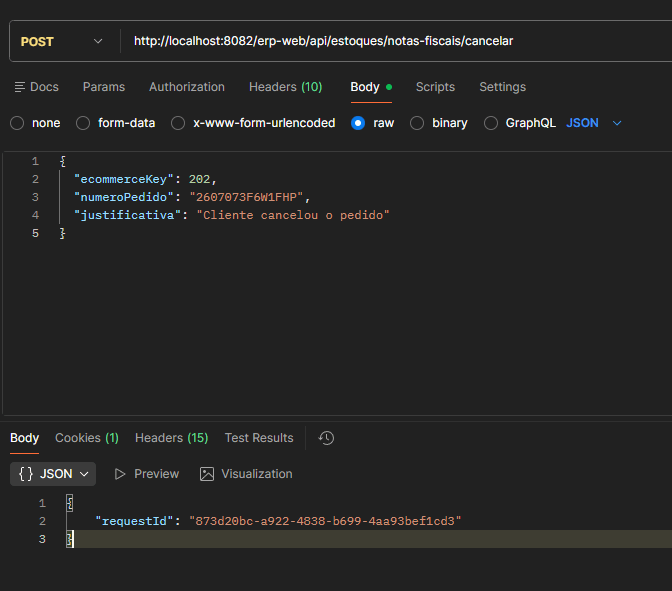The height and width of the screenshot is (591, 672).
Task: Click the closing brace on response line 3
Action: click(69, 539)
